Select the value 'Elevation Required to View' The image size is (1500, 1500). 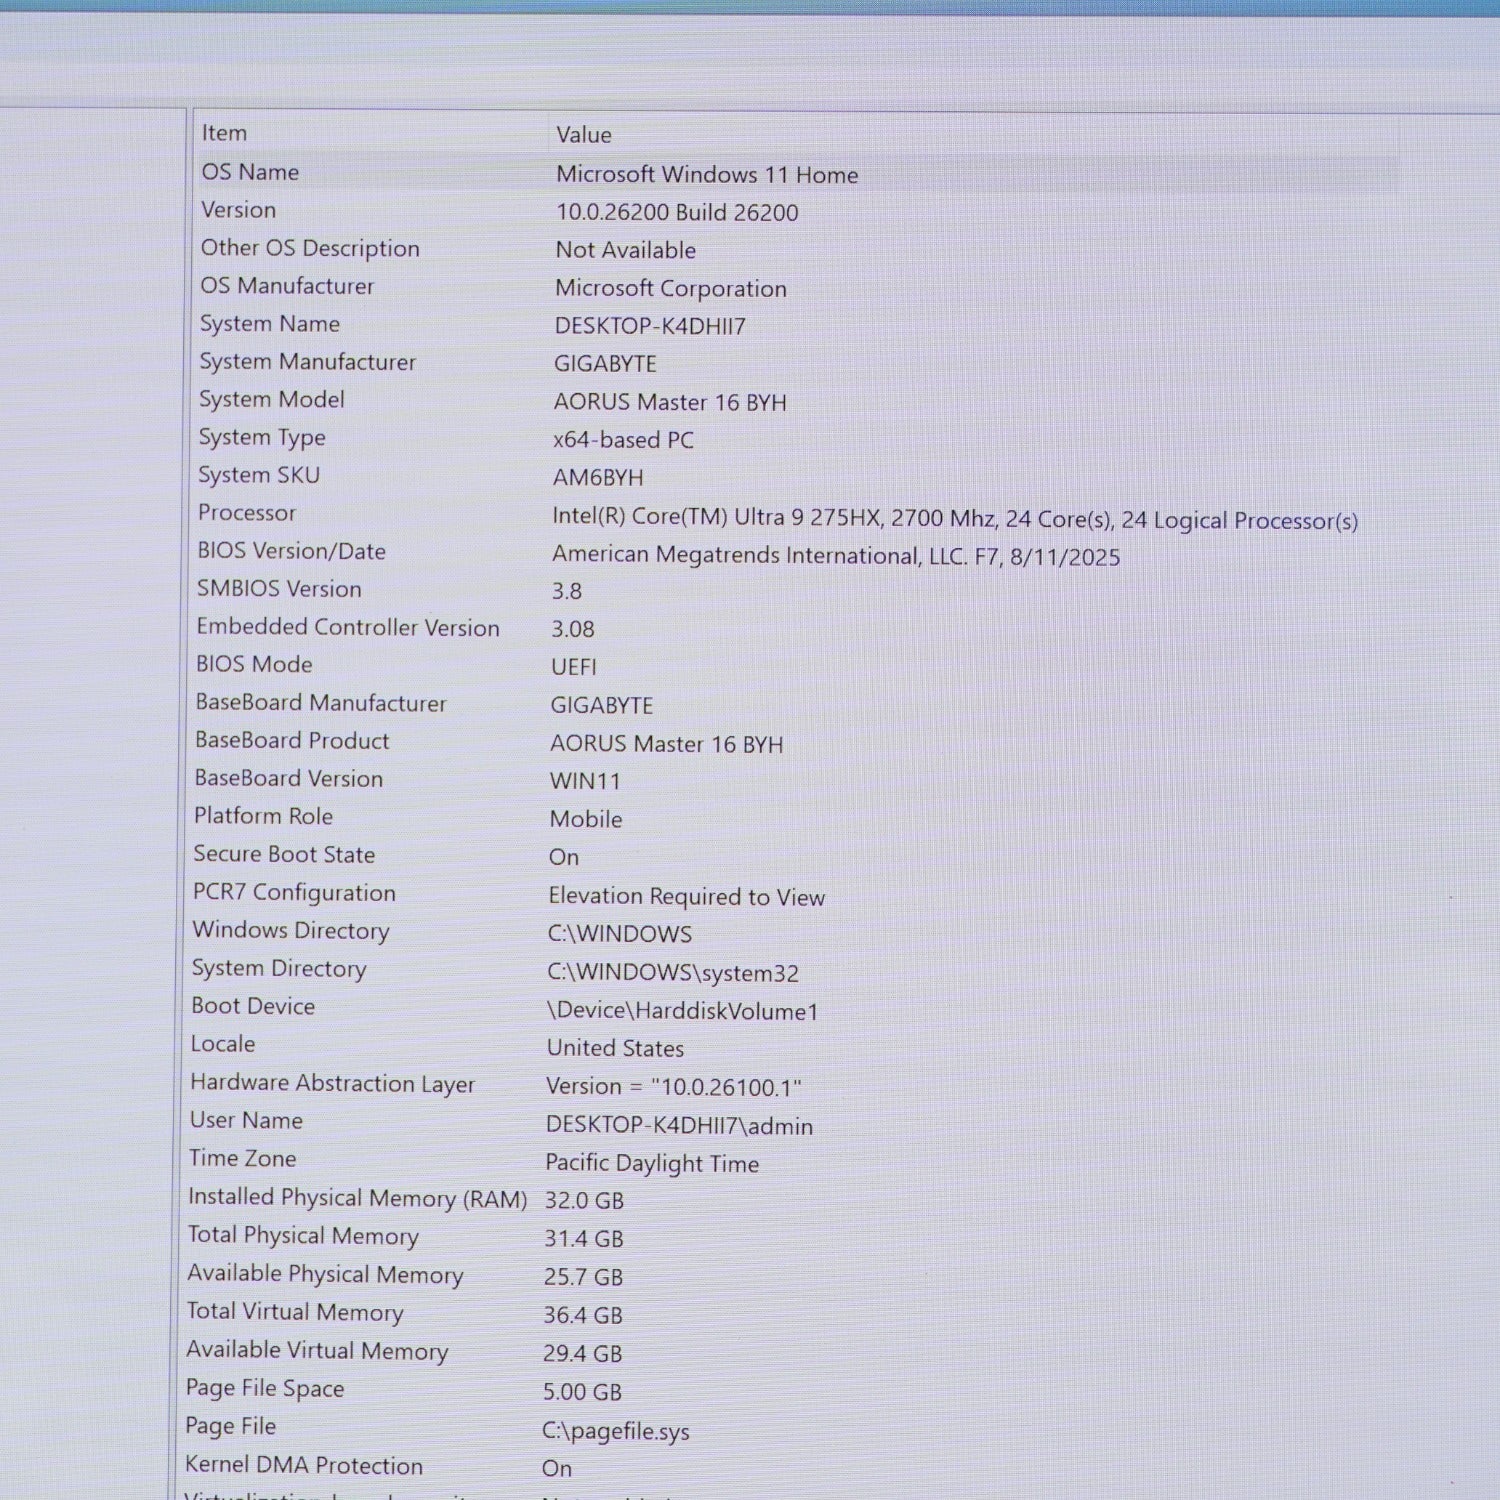coord(687,897)
